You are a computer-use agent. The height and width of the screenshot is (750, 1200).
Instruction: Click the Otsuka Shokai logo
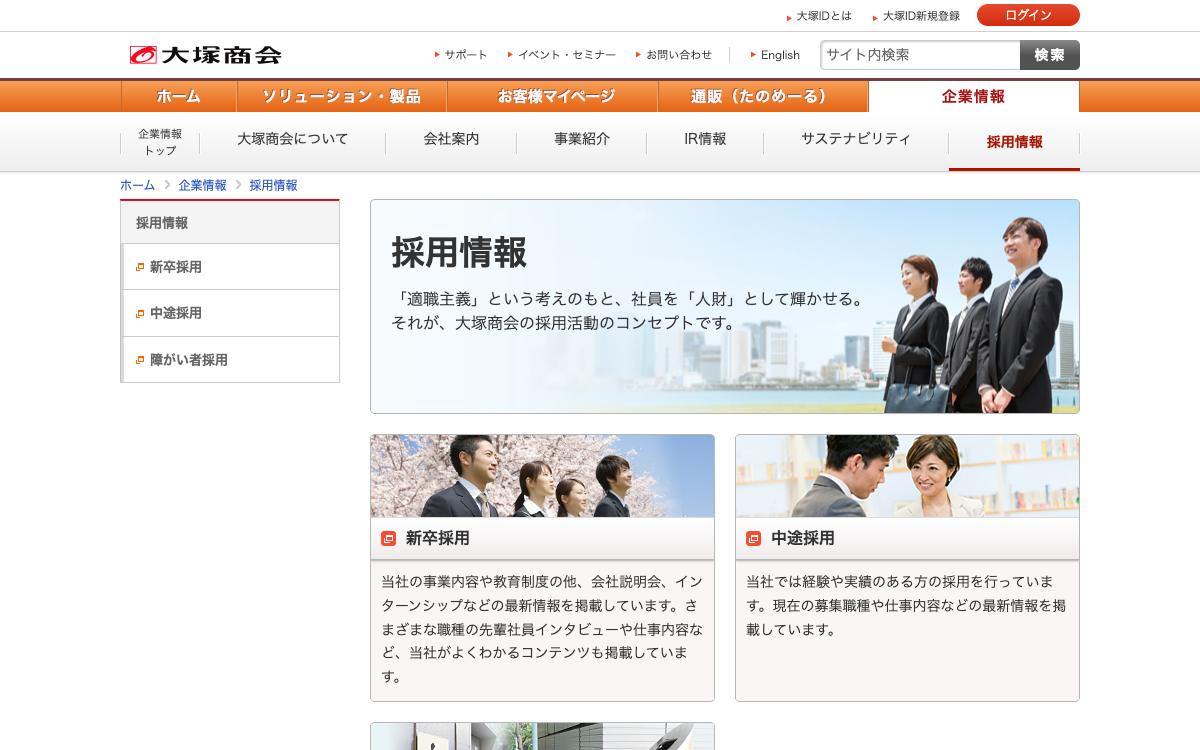(205, 55)
